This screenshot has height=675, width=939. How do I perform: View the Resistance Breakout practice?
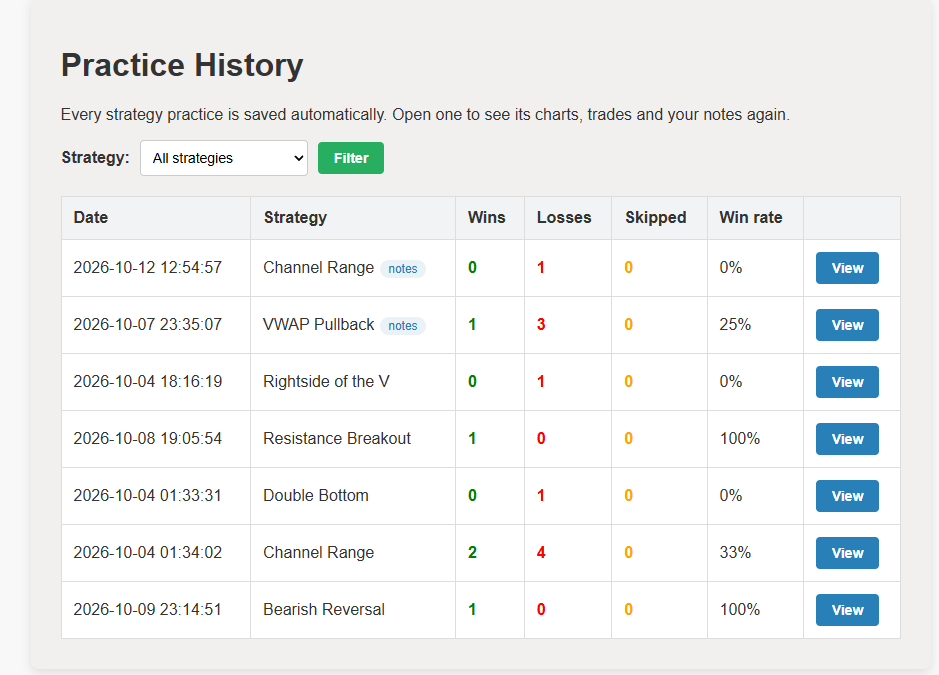[x=847, y=439]
